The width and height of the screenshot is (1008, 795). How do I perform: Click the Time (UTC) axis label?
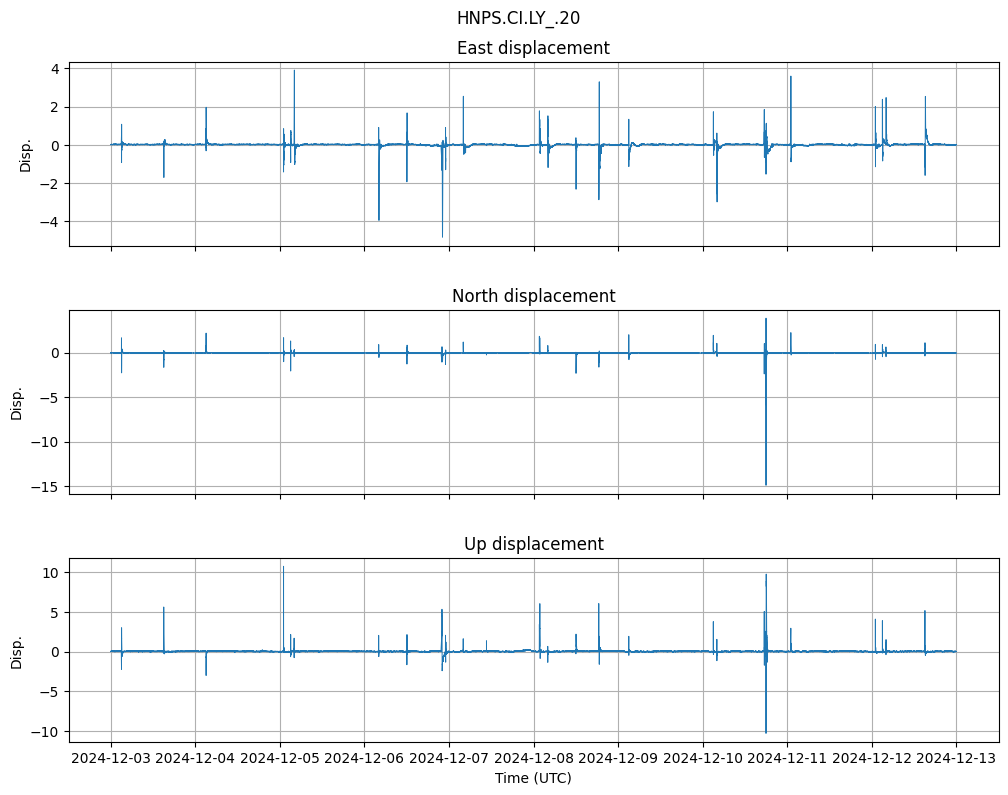533,777
